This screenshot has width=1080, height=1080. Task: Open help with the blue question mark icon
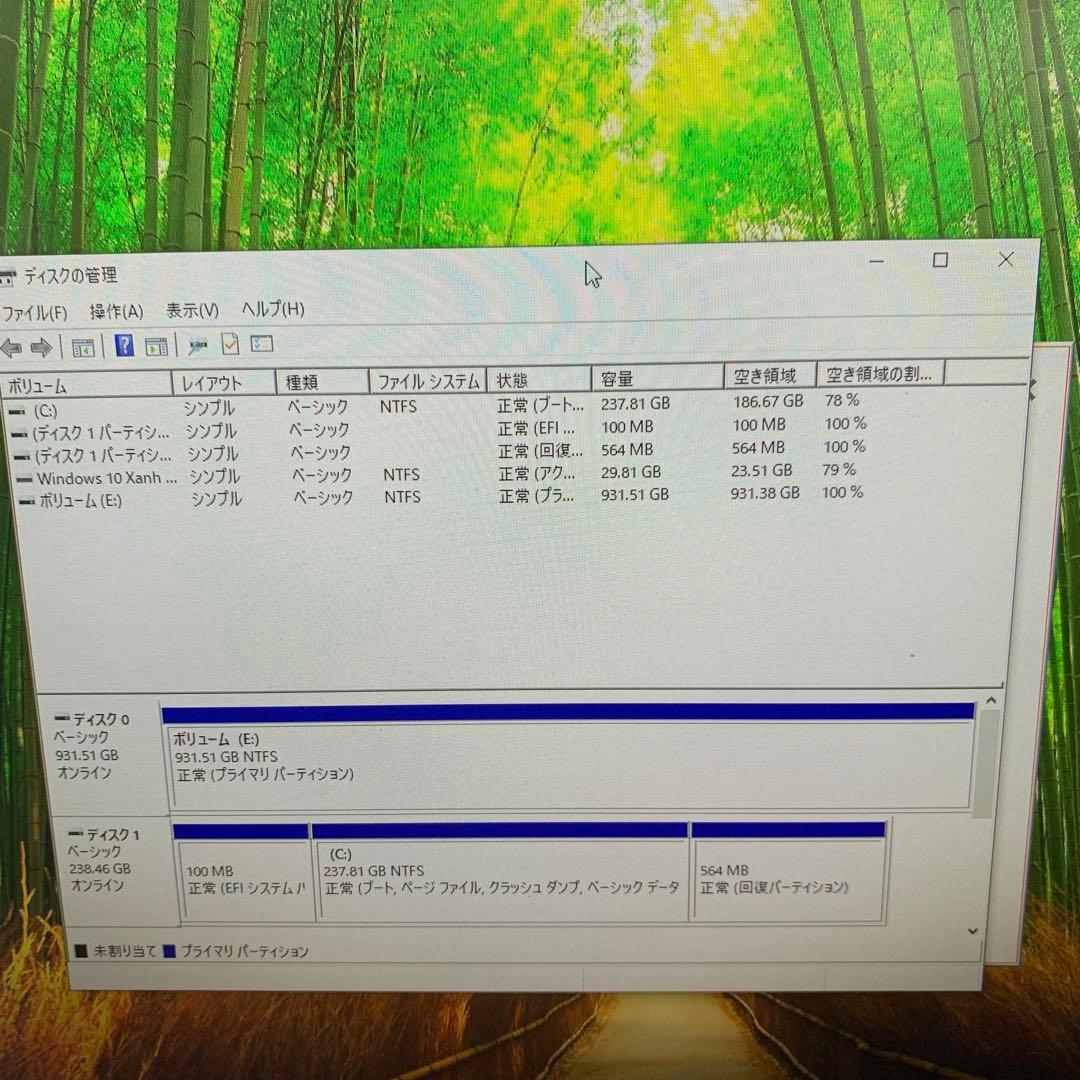[123, 345]
